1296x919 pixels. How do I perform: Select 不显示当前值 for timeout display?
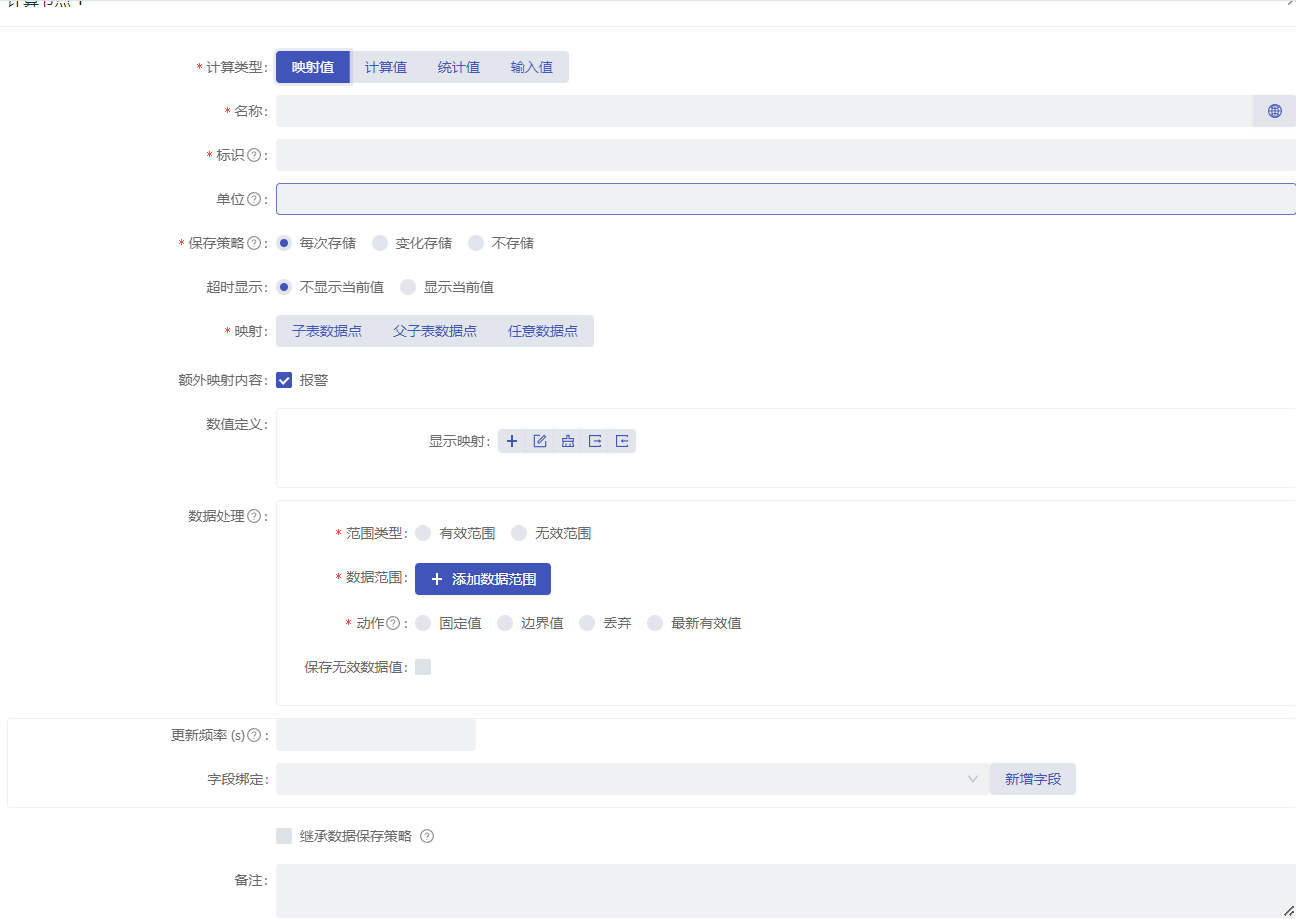(284, 287)
